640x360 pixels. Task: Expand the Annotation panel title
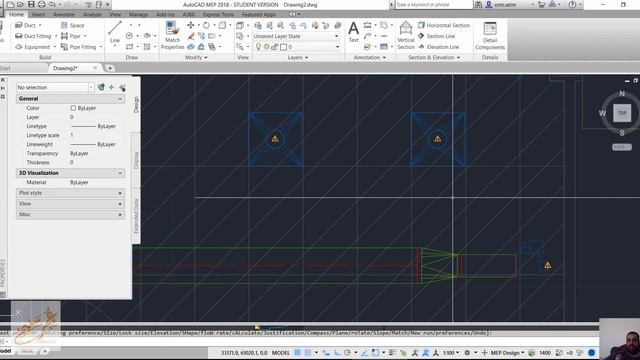tap(369, 58)
